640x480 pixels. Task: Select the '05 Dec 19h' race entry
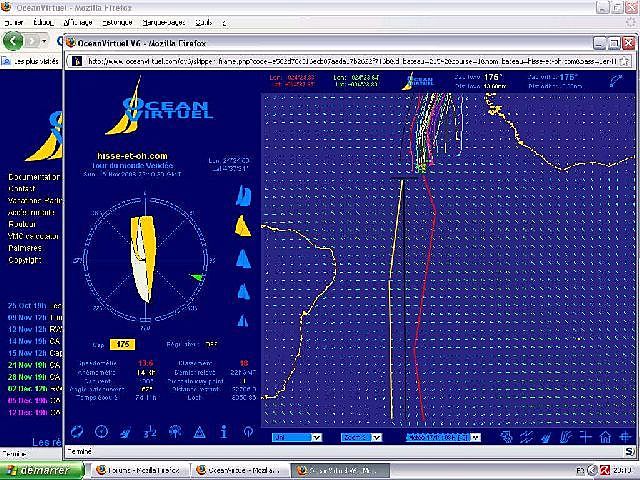coord(34,400)
